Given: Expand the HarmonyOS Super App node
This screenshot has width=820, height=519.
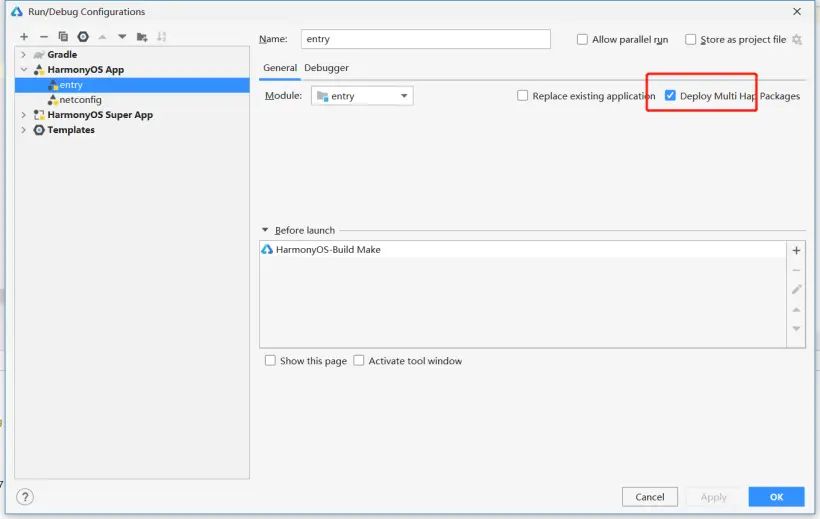Looking at the screenshot, I should click(24, 115).
